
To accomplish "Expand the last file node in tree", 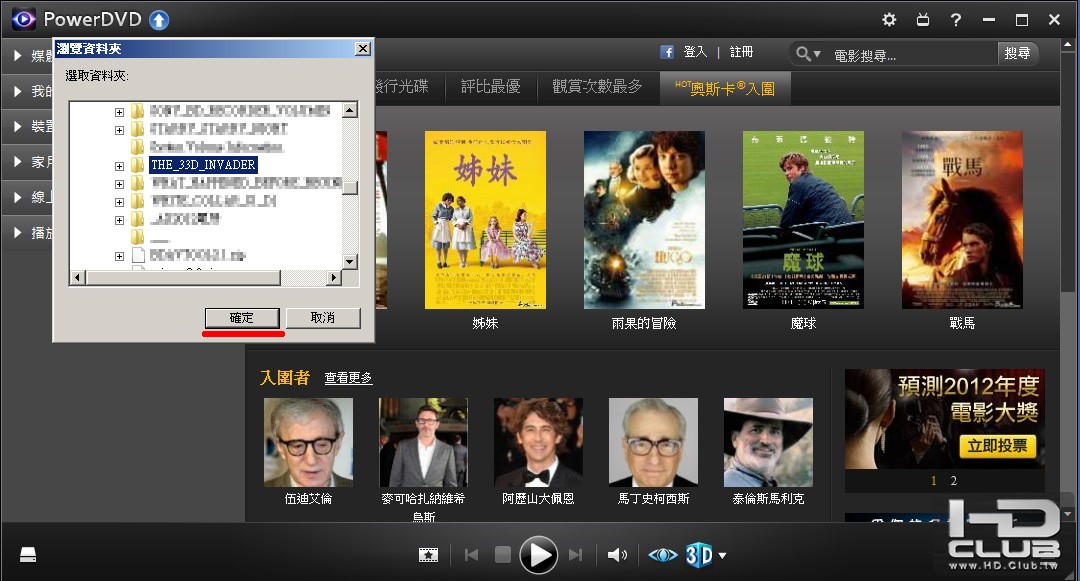I will (x=119, y=256).
